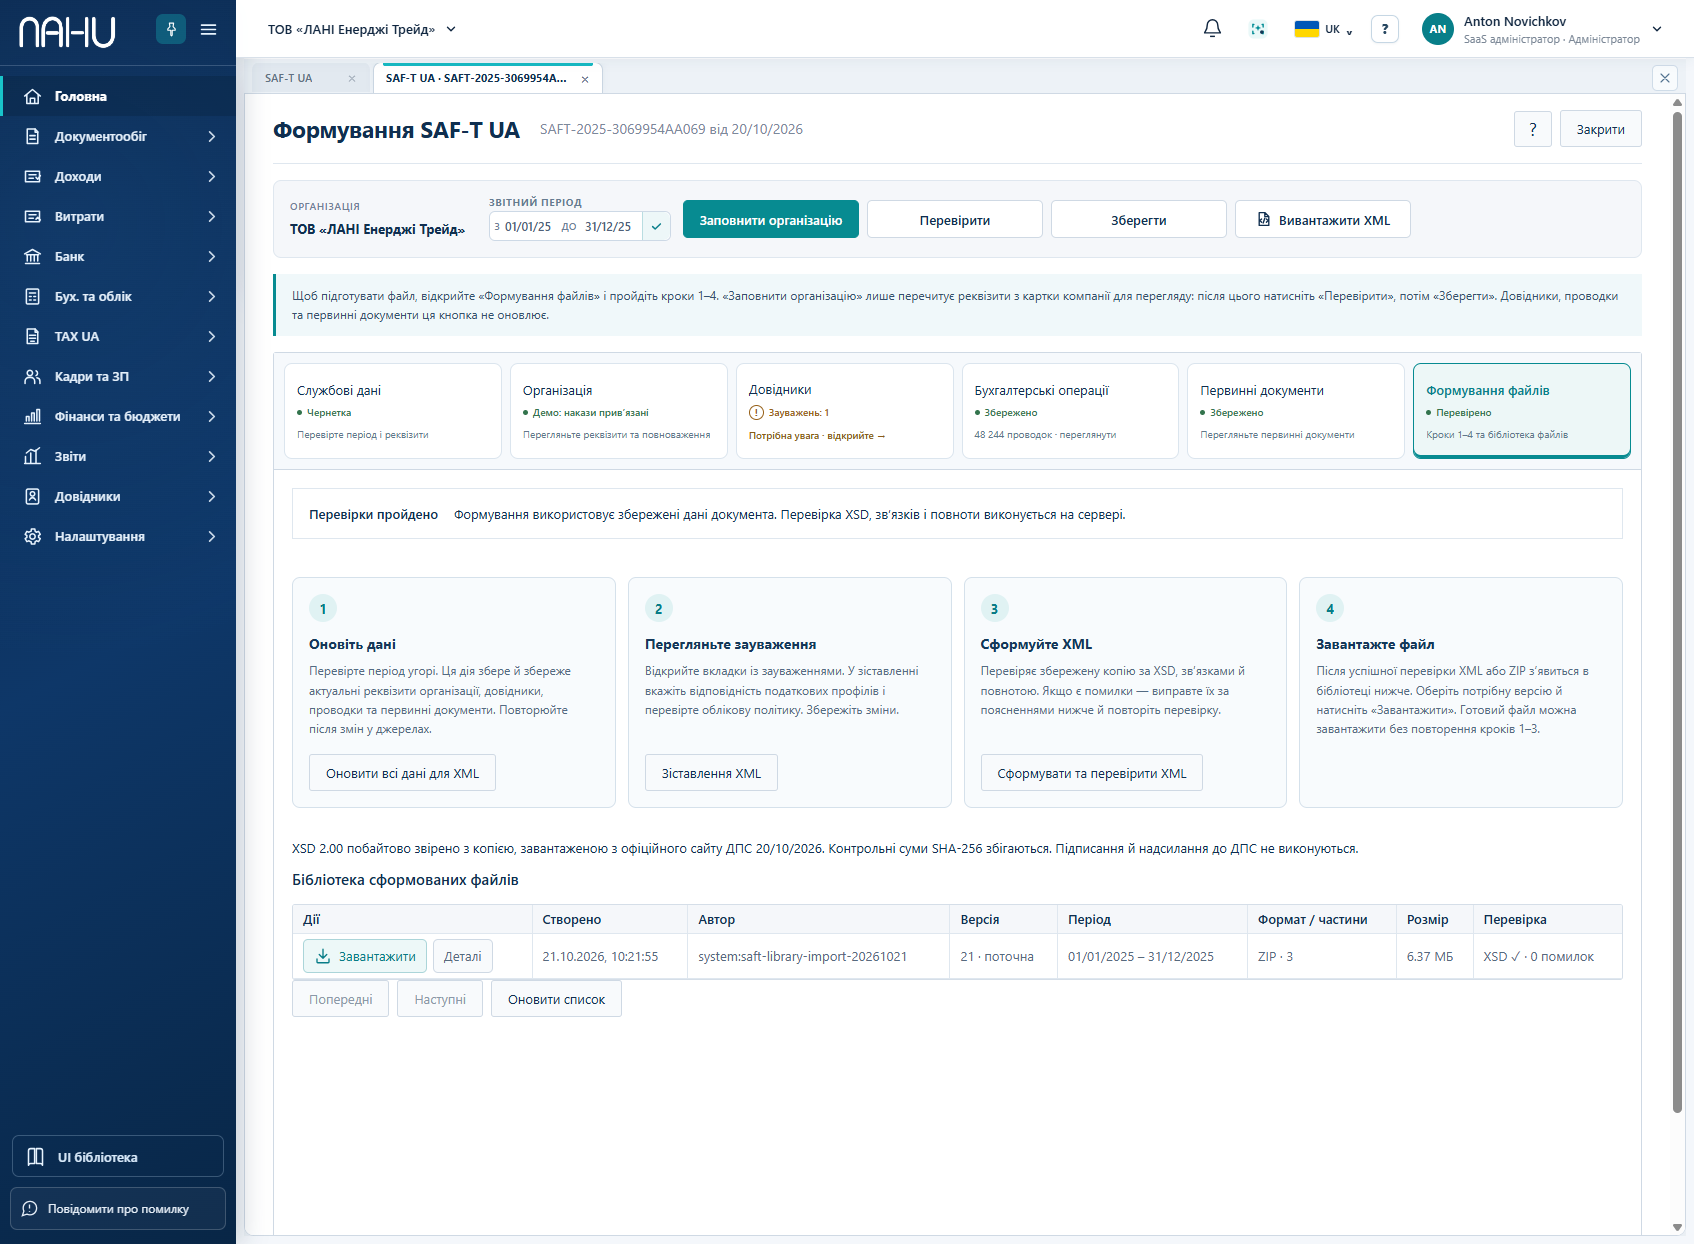Viewport: 1694px width, 1244px height.
Task: Click the Кадри та ЗП sidebar icon
Action: (x=33, y=376)
